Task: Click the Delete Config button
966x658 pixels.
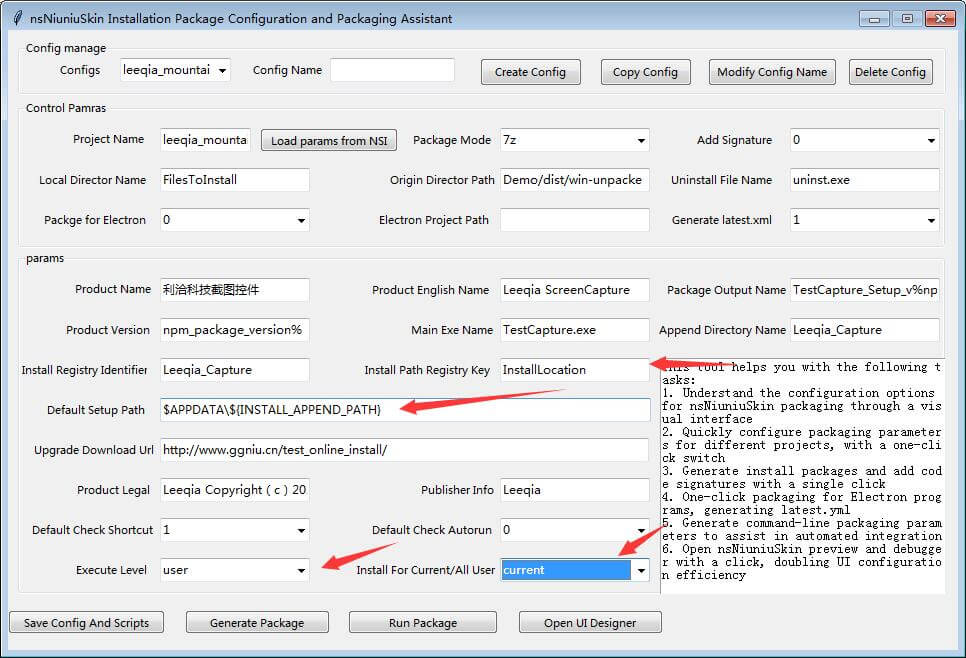Action: [x=890, y=72]
